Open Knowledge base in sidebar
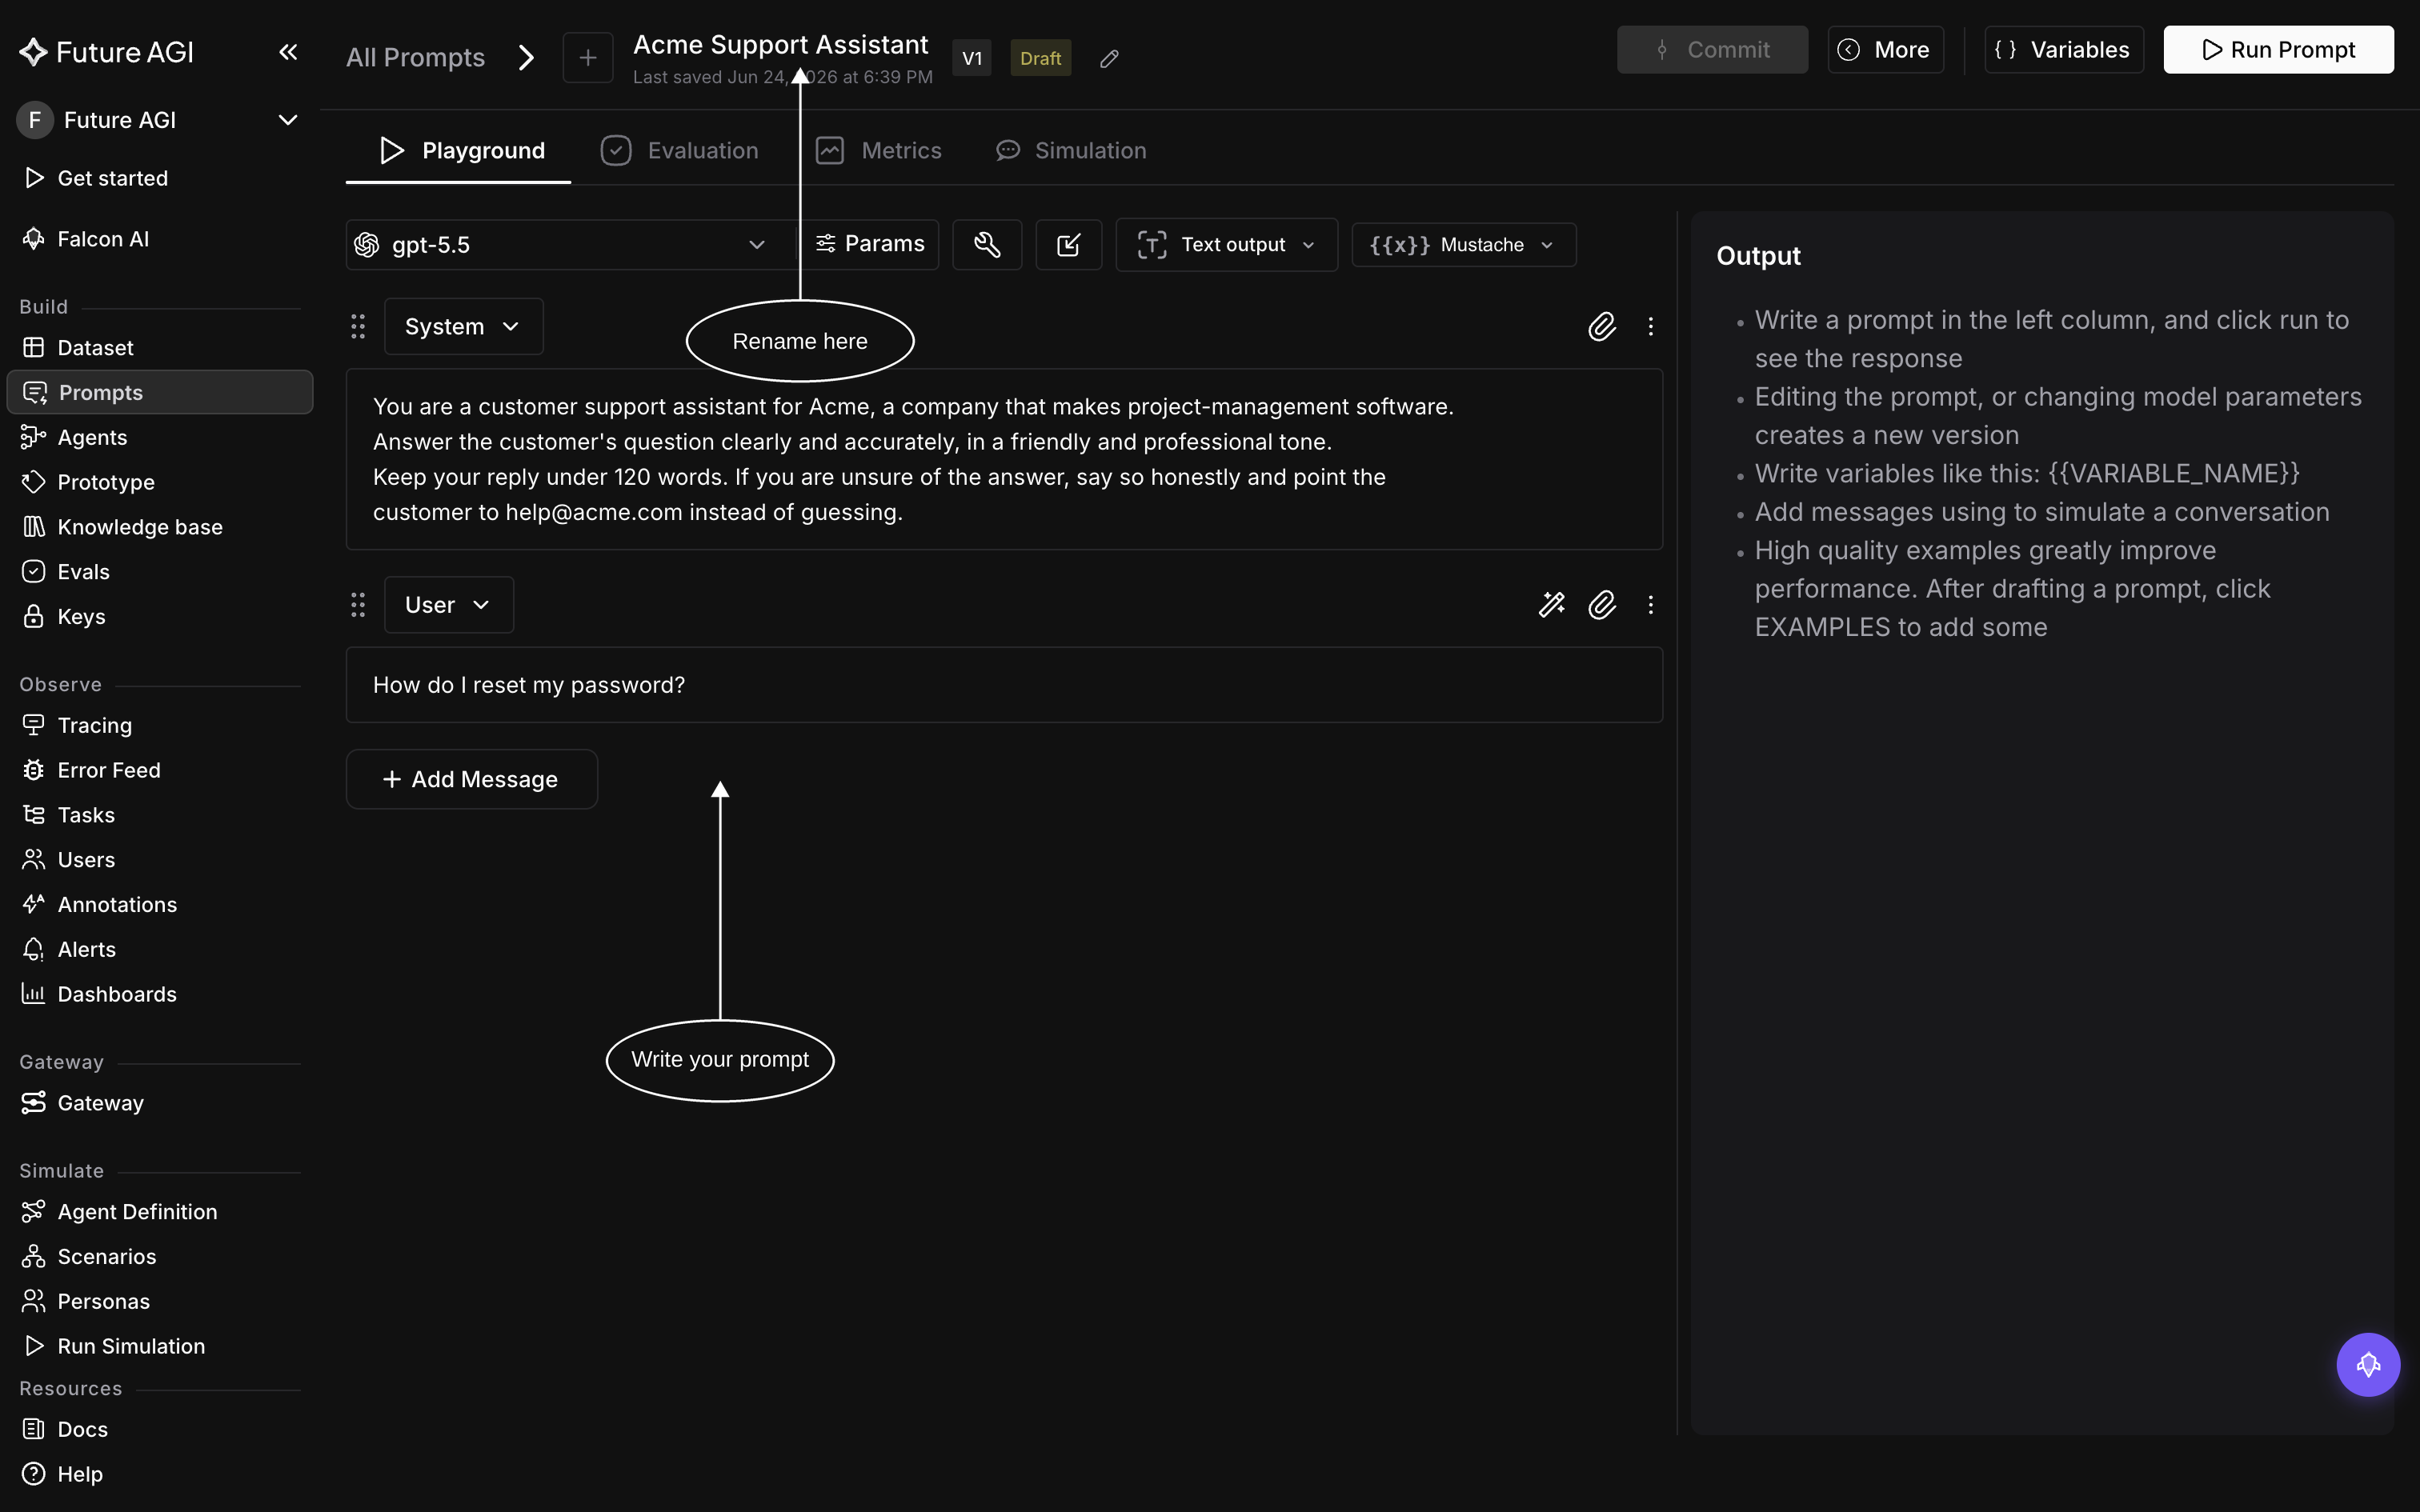 pyautogui.click(x=160, y=527)
